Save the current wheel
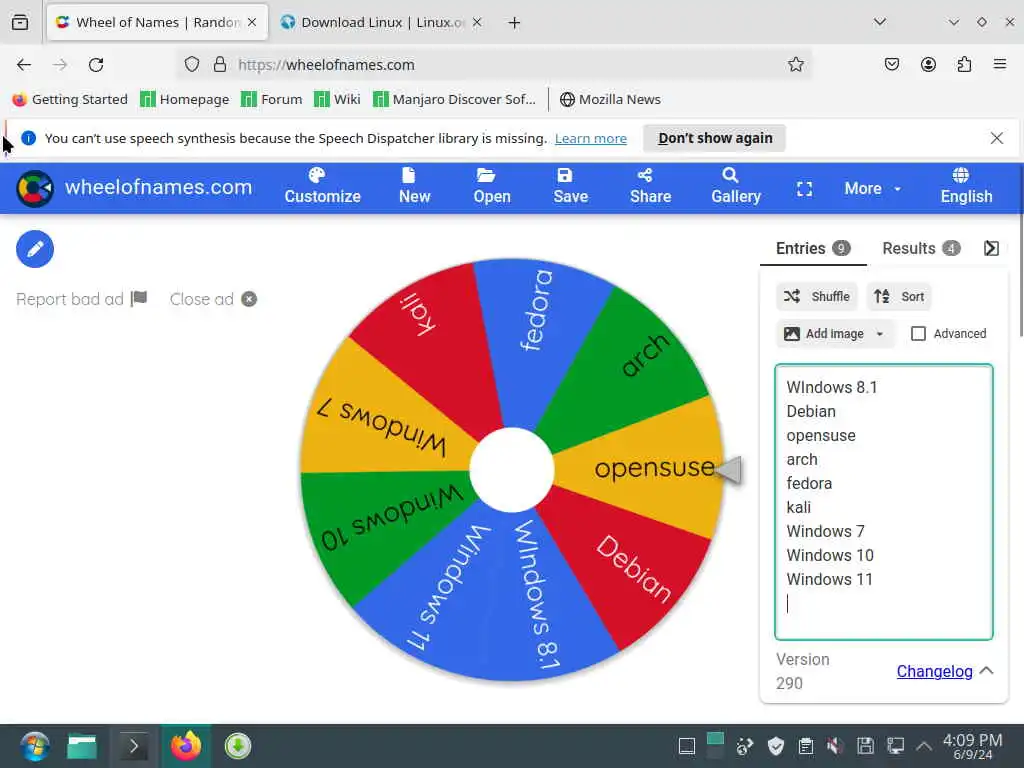Image resolution: width=1024 pixels, height=768 pixels. coord(571,187)
